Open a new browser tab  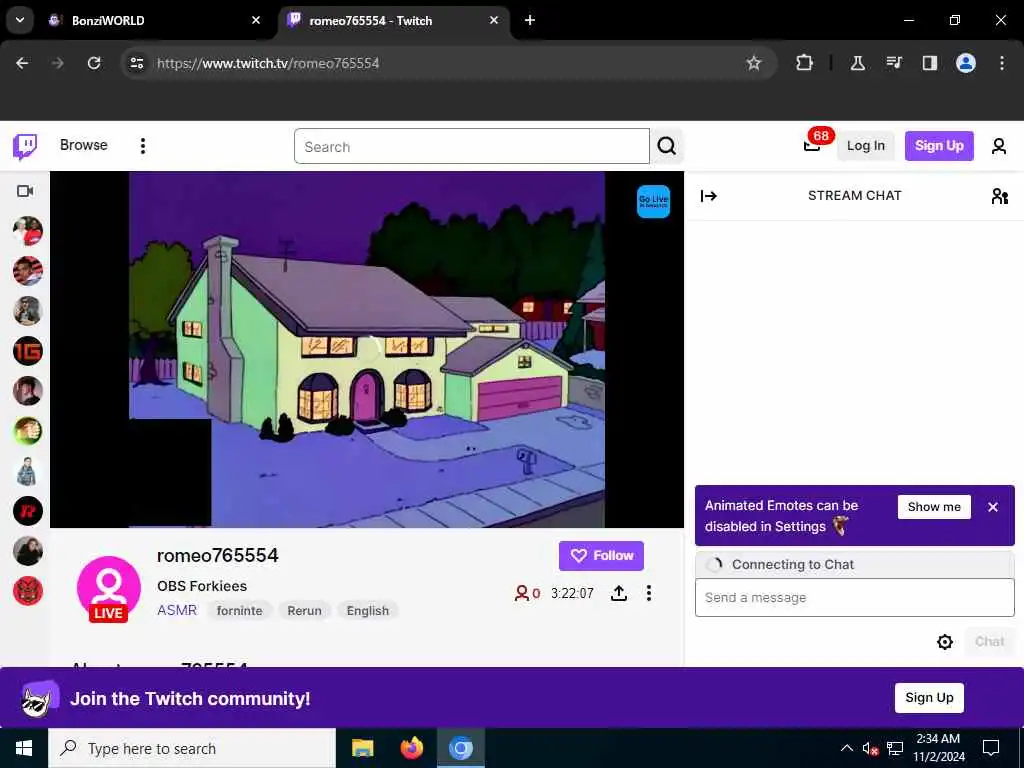530,20
